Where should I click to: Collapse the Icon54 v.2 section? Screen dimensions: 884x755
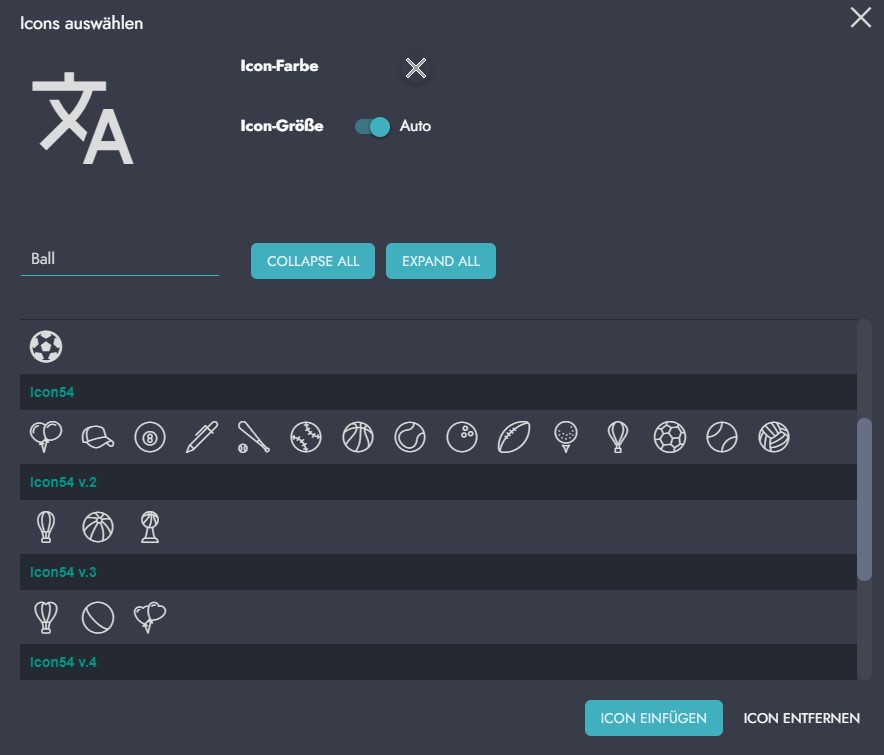(438, 482)
